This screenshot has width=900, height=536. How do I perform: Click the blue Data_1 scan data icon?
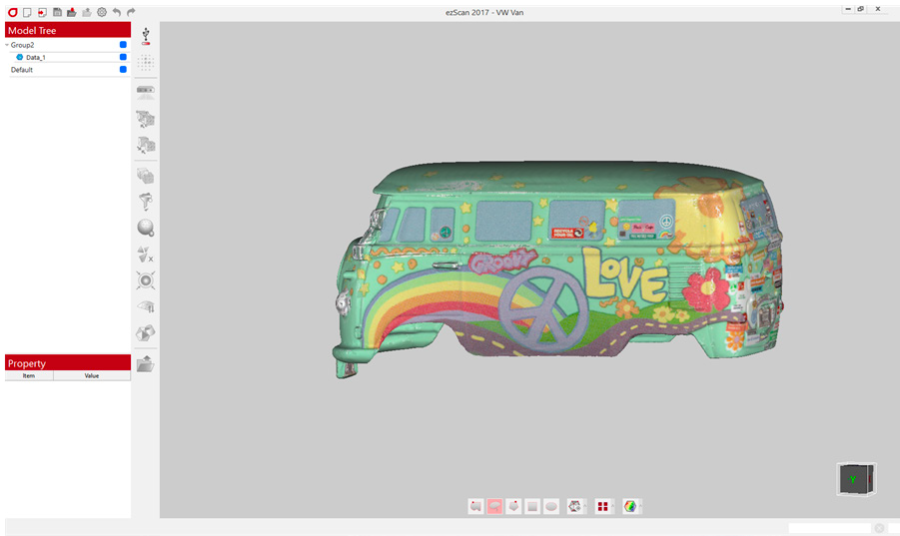[x=20, y=57]
